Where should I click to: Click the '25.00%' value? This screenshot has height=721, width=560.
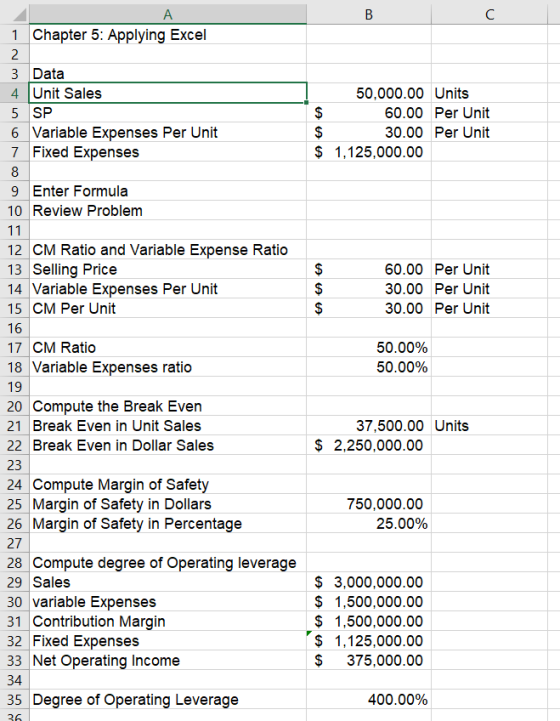pyautogui.click(x=369, y=523)
